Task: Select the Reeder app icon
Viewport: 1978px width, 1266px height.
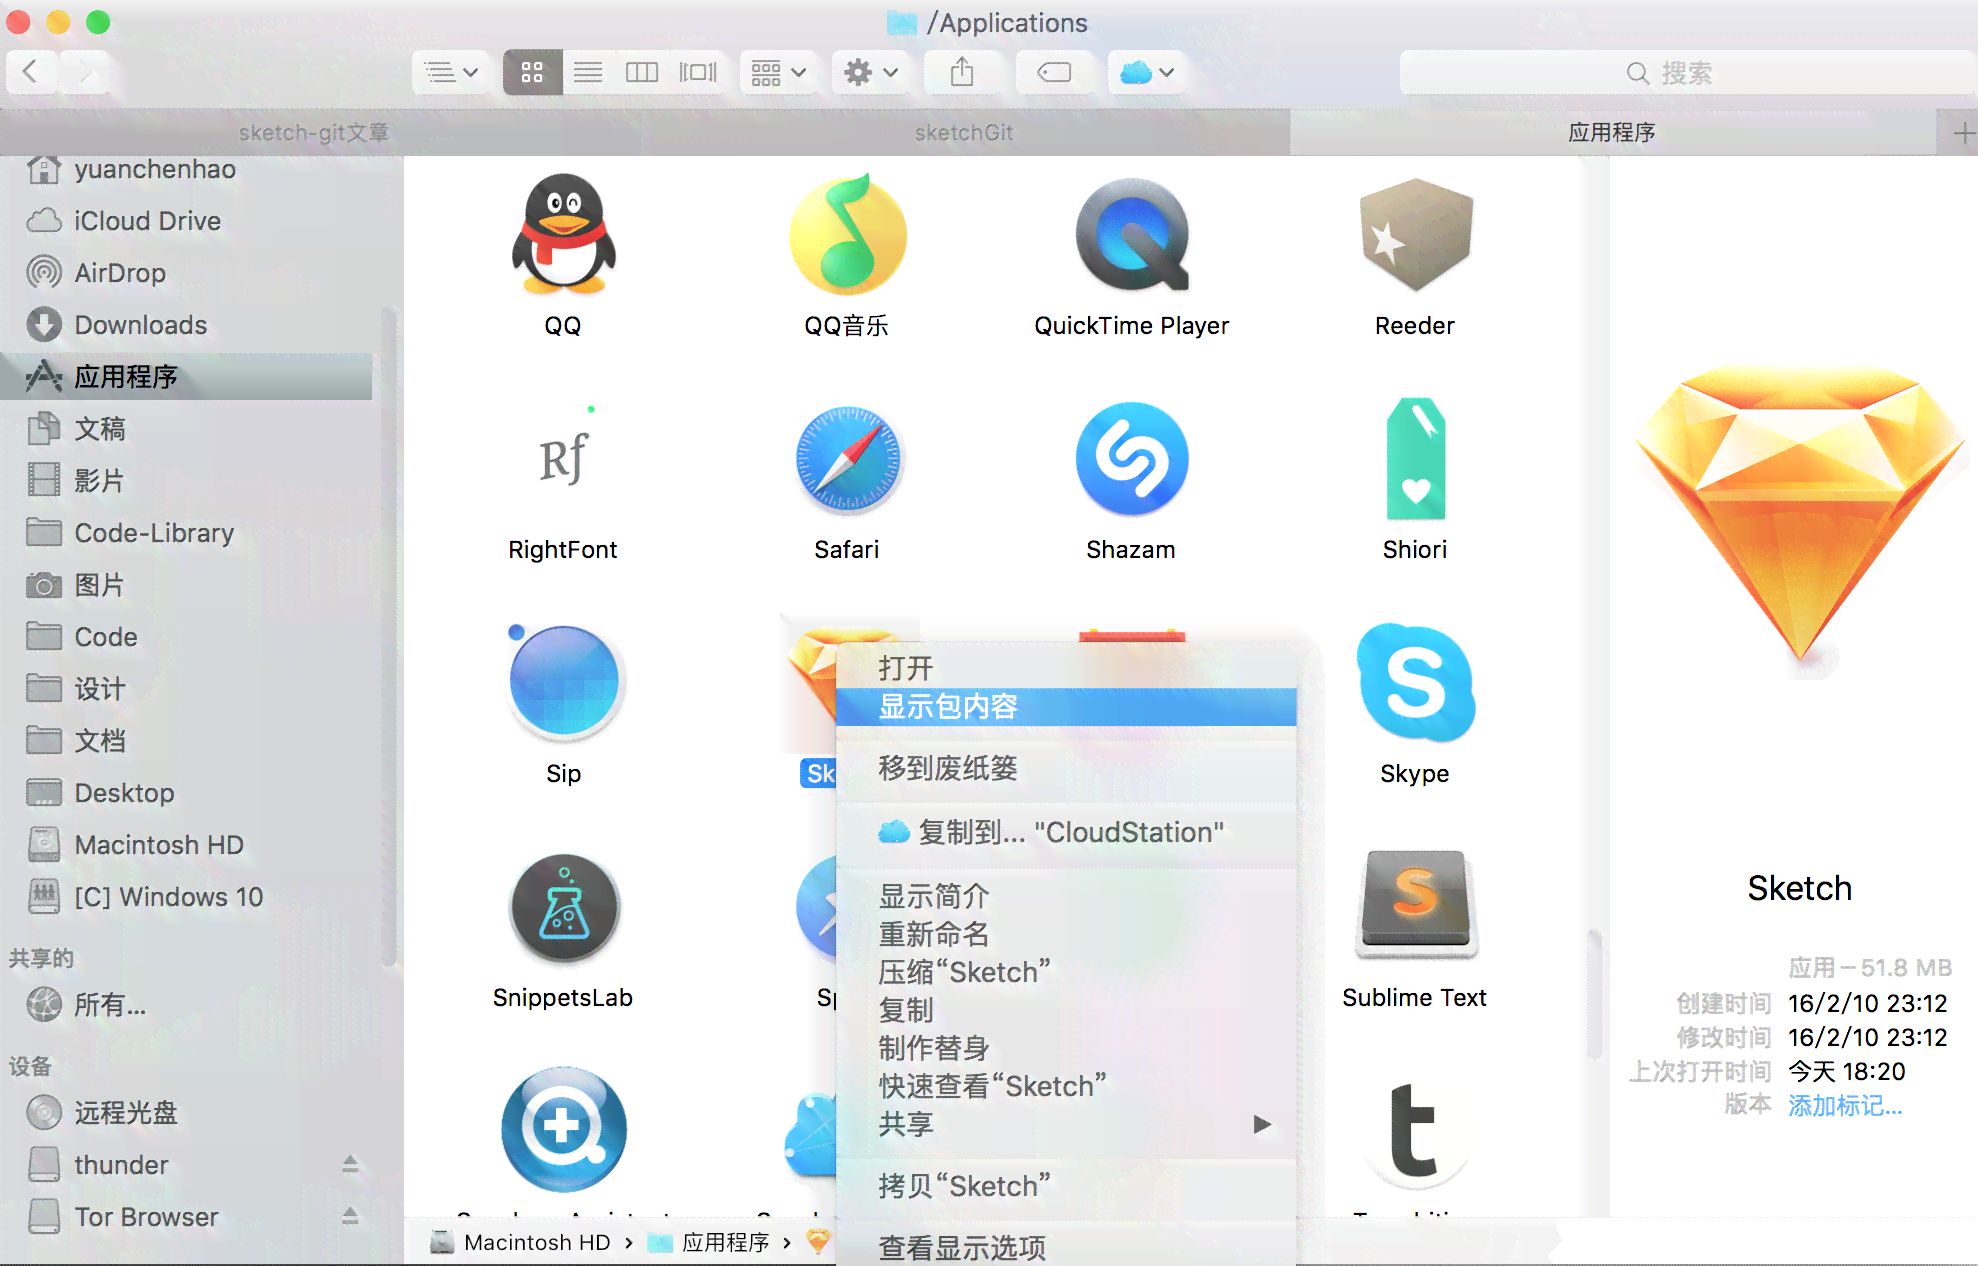Action: click(x=1415, y=235)
